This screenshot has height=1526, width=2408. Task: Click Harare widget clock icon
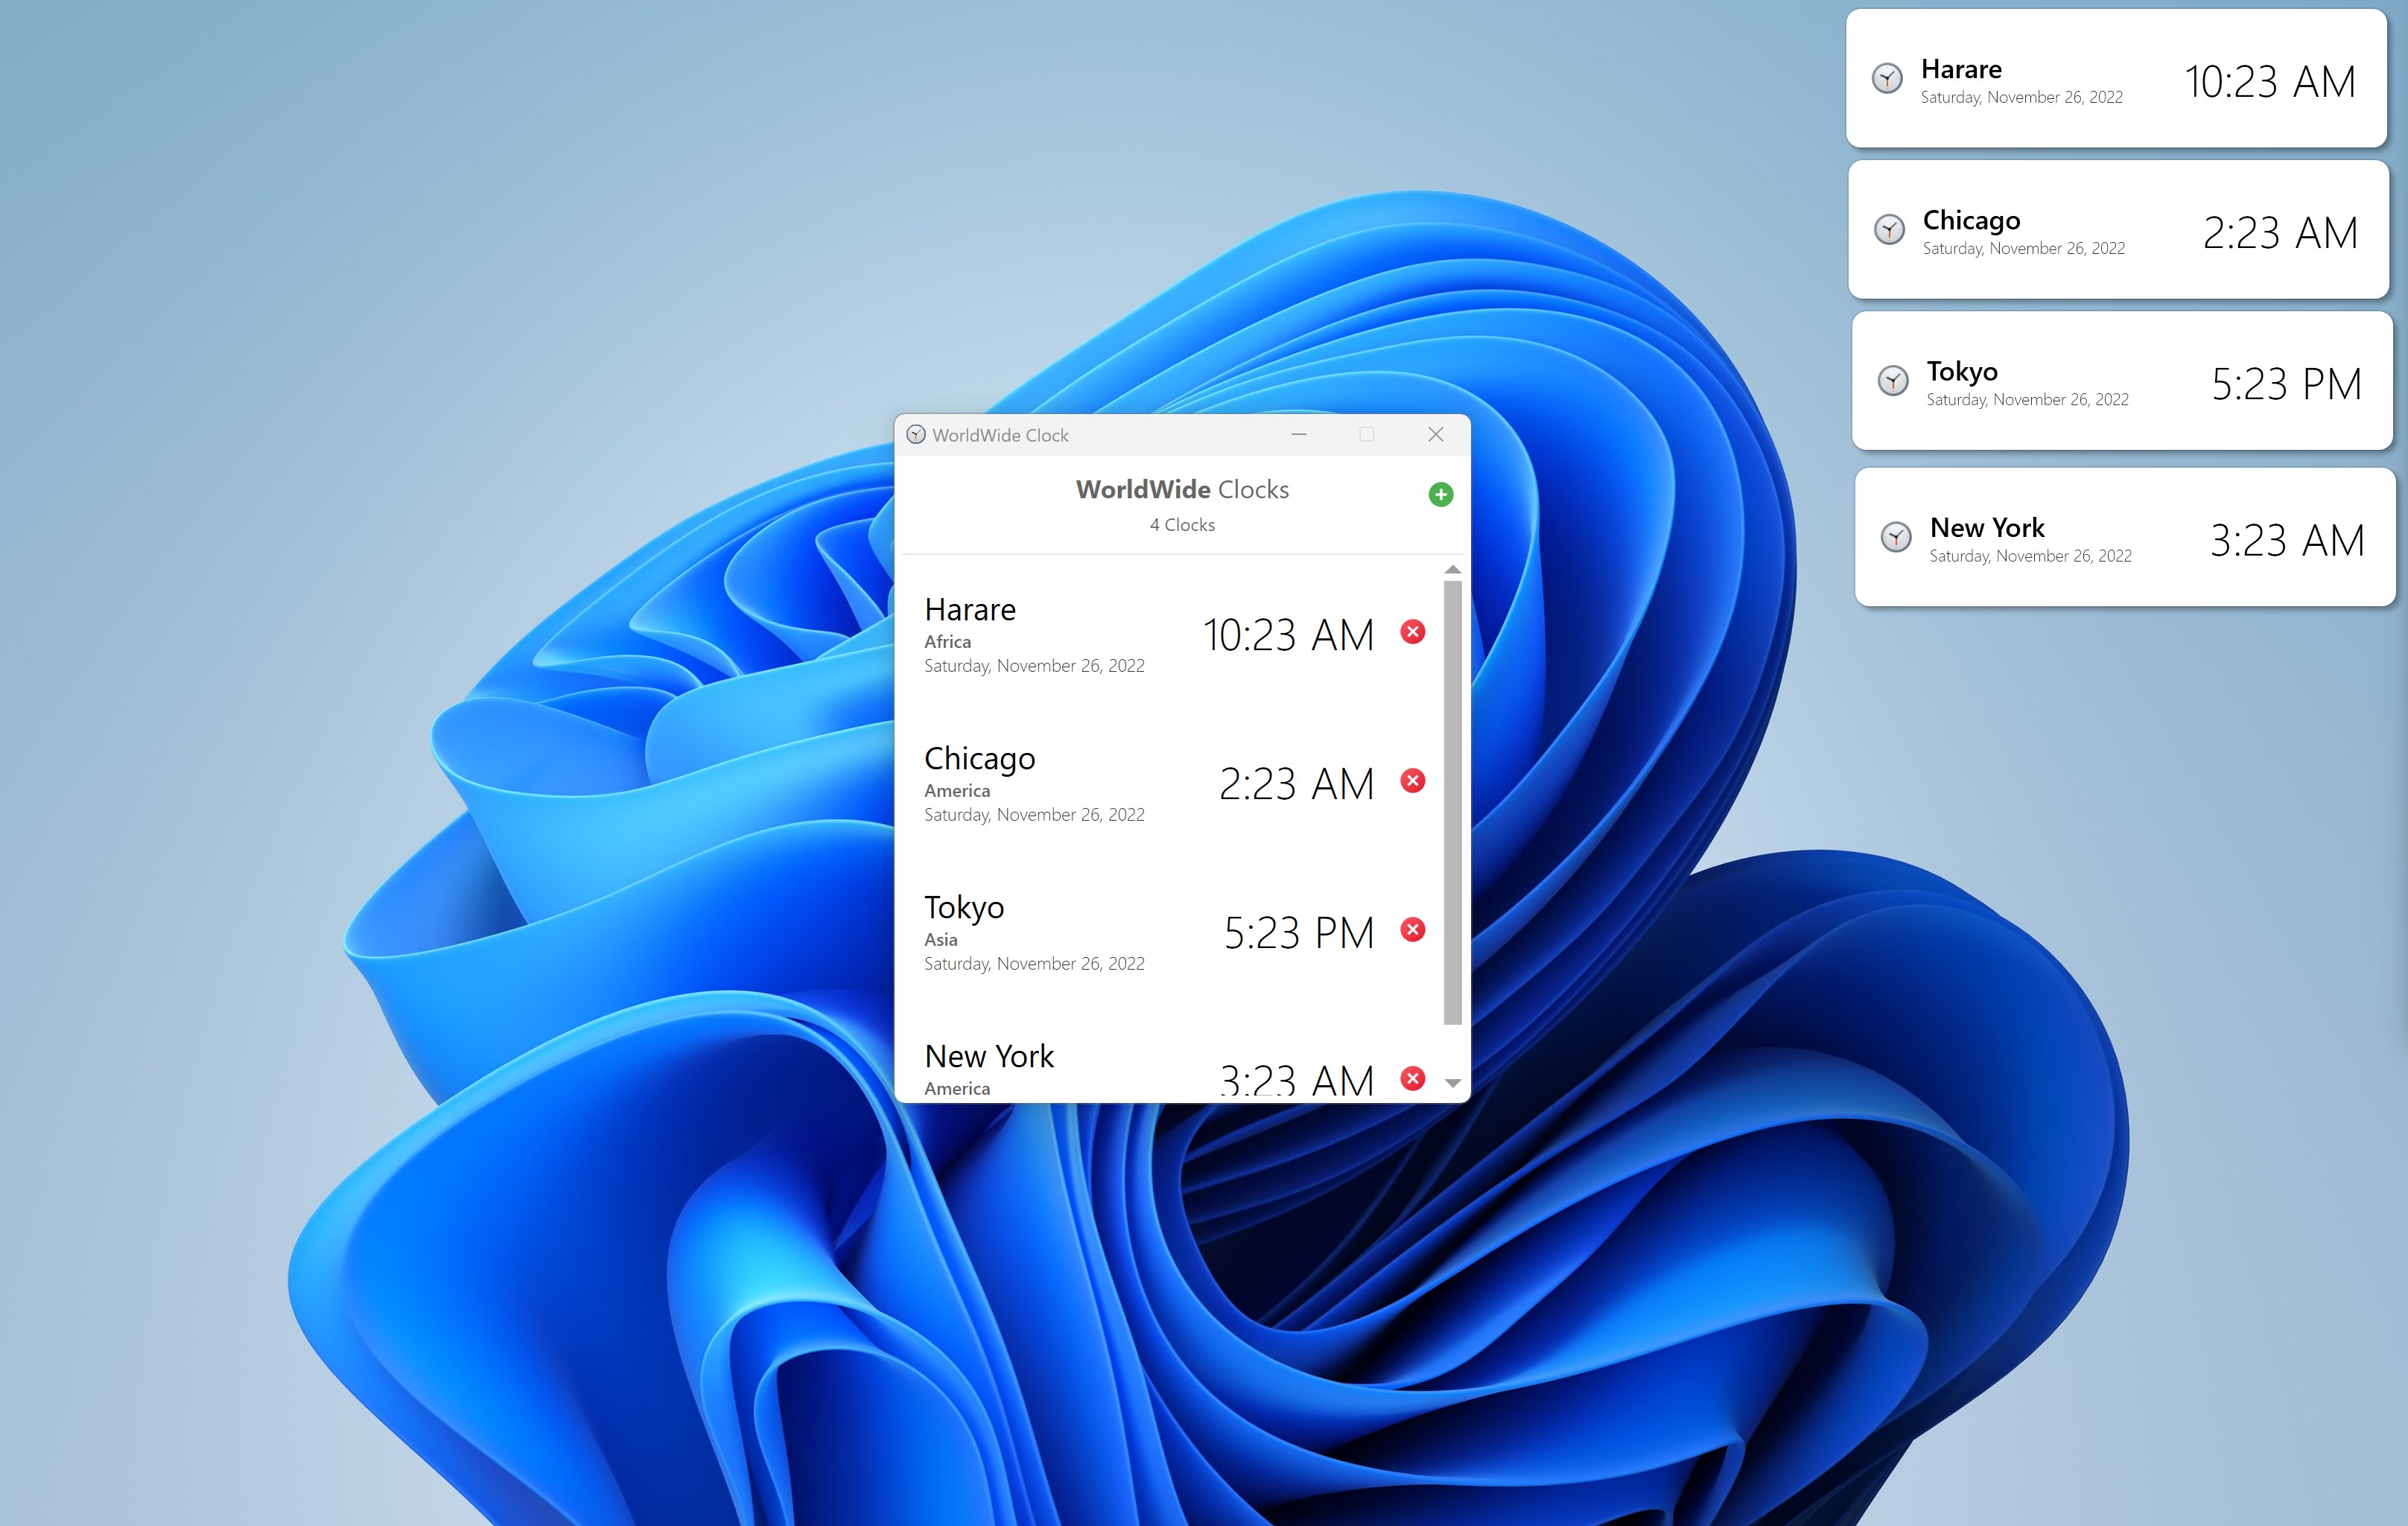click(x=1886, y=78)
